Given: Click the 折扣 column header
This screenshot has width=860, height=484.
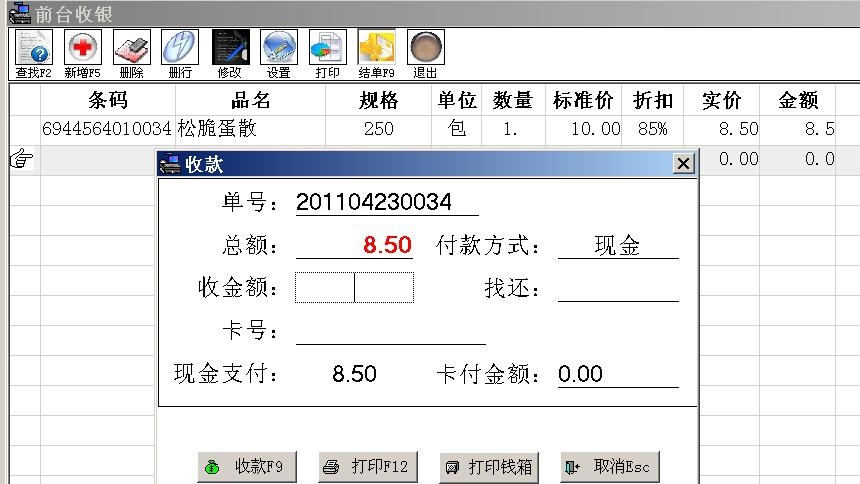Looking at the screenshot, I should click(653, 100).
